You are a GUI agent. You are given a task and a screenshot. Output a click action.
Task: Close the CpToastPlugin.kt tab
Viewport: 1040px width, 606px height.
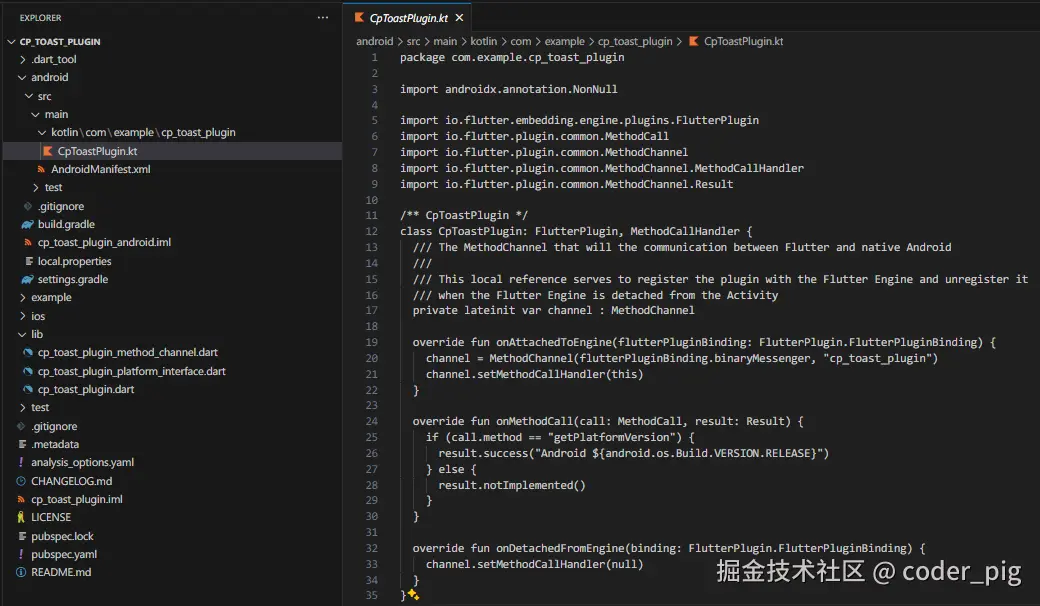pos(459,18)
